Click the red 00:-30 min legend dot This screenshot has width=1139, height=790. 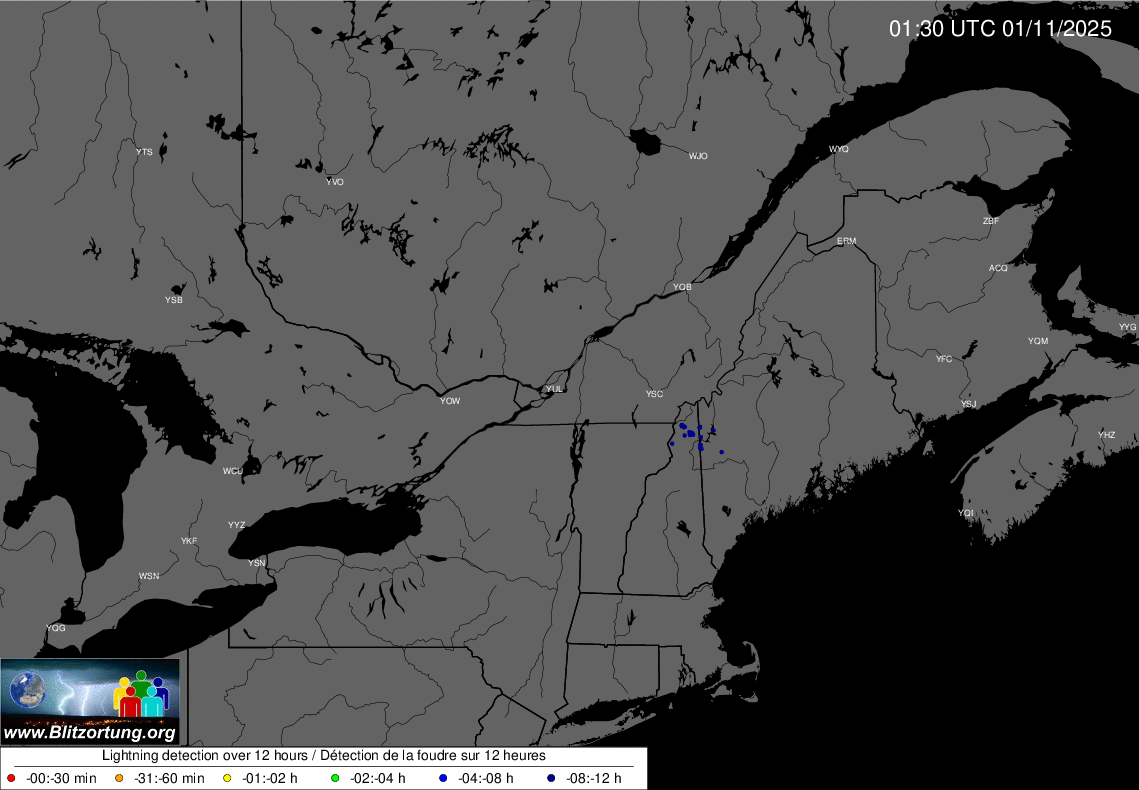[11, 778]
